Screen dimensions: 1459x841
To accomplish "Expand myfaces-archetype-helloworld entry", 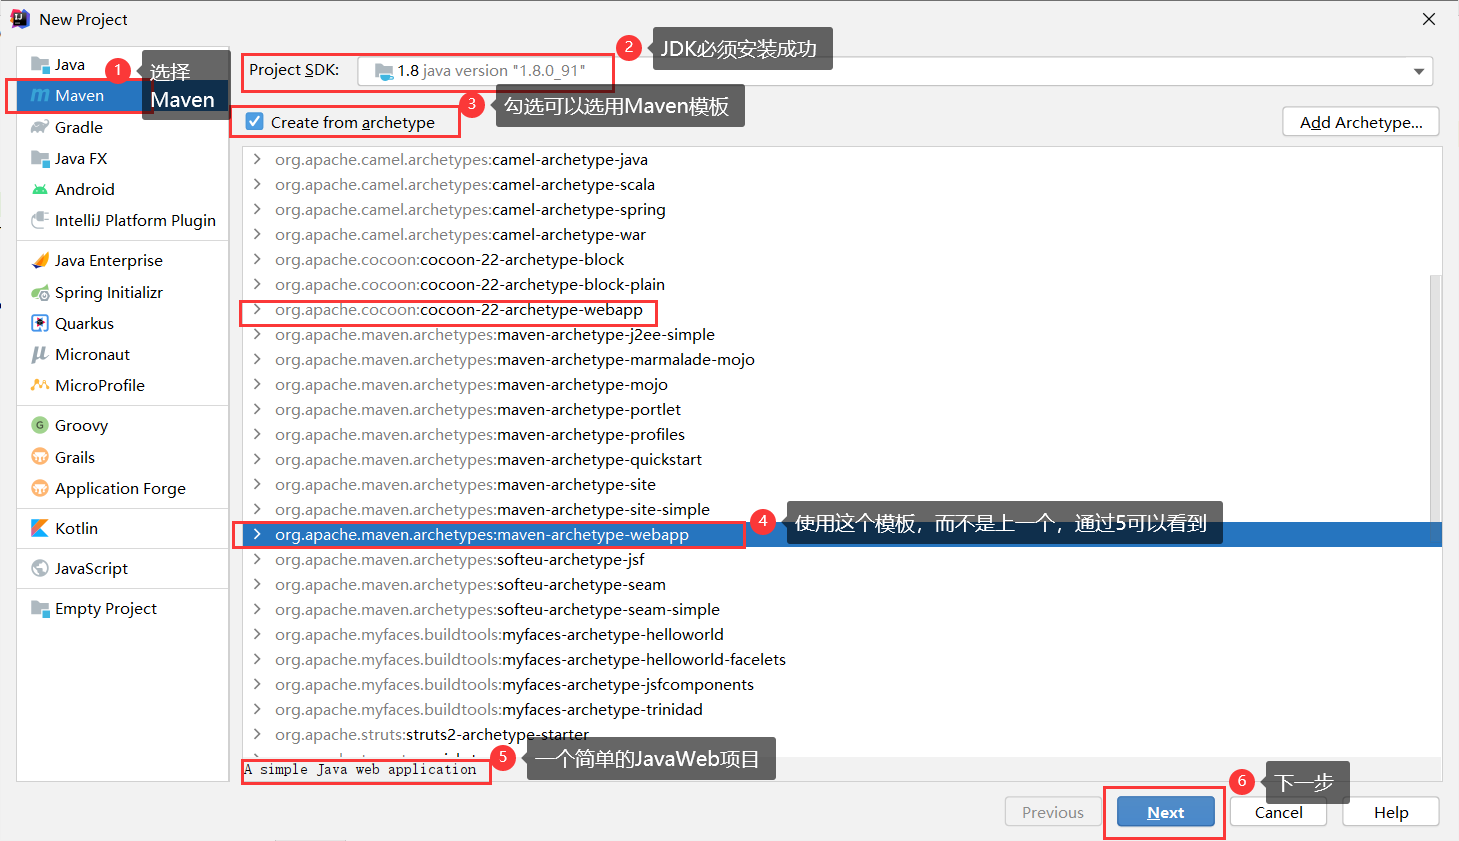I will (x=257, y=634).
